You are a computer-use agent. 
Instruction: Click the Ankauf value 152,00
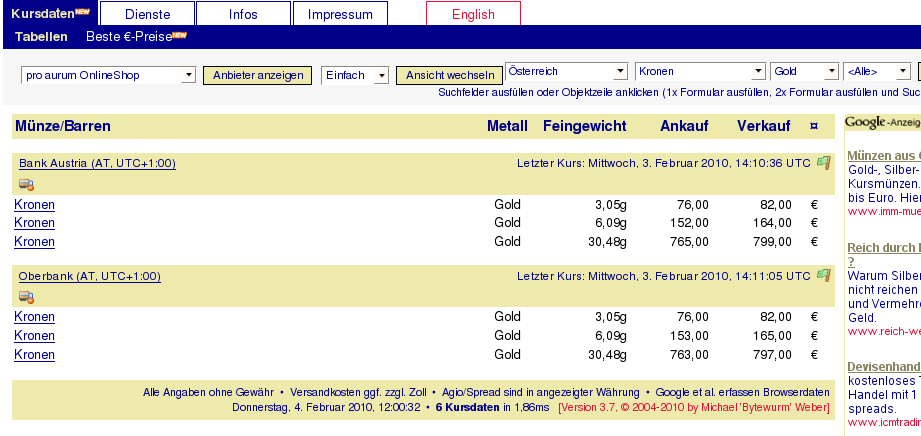690,223
